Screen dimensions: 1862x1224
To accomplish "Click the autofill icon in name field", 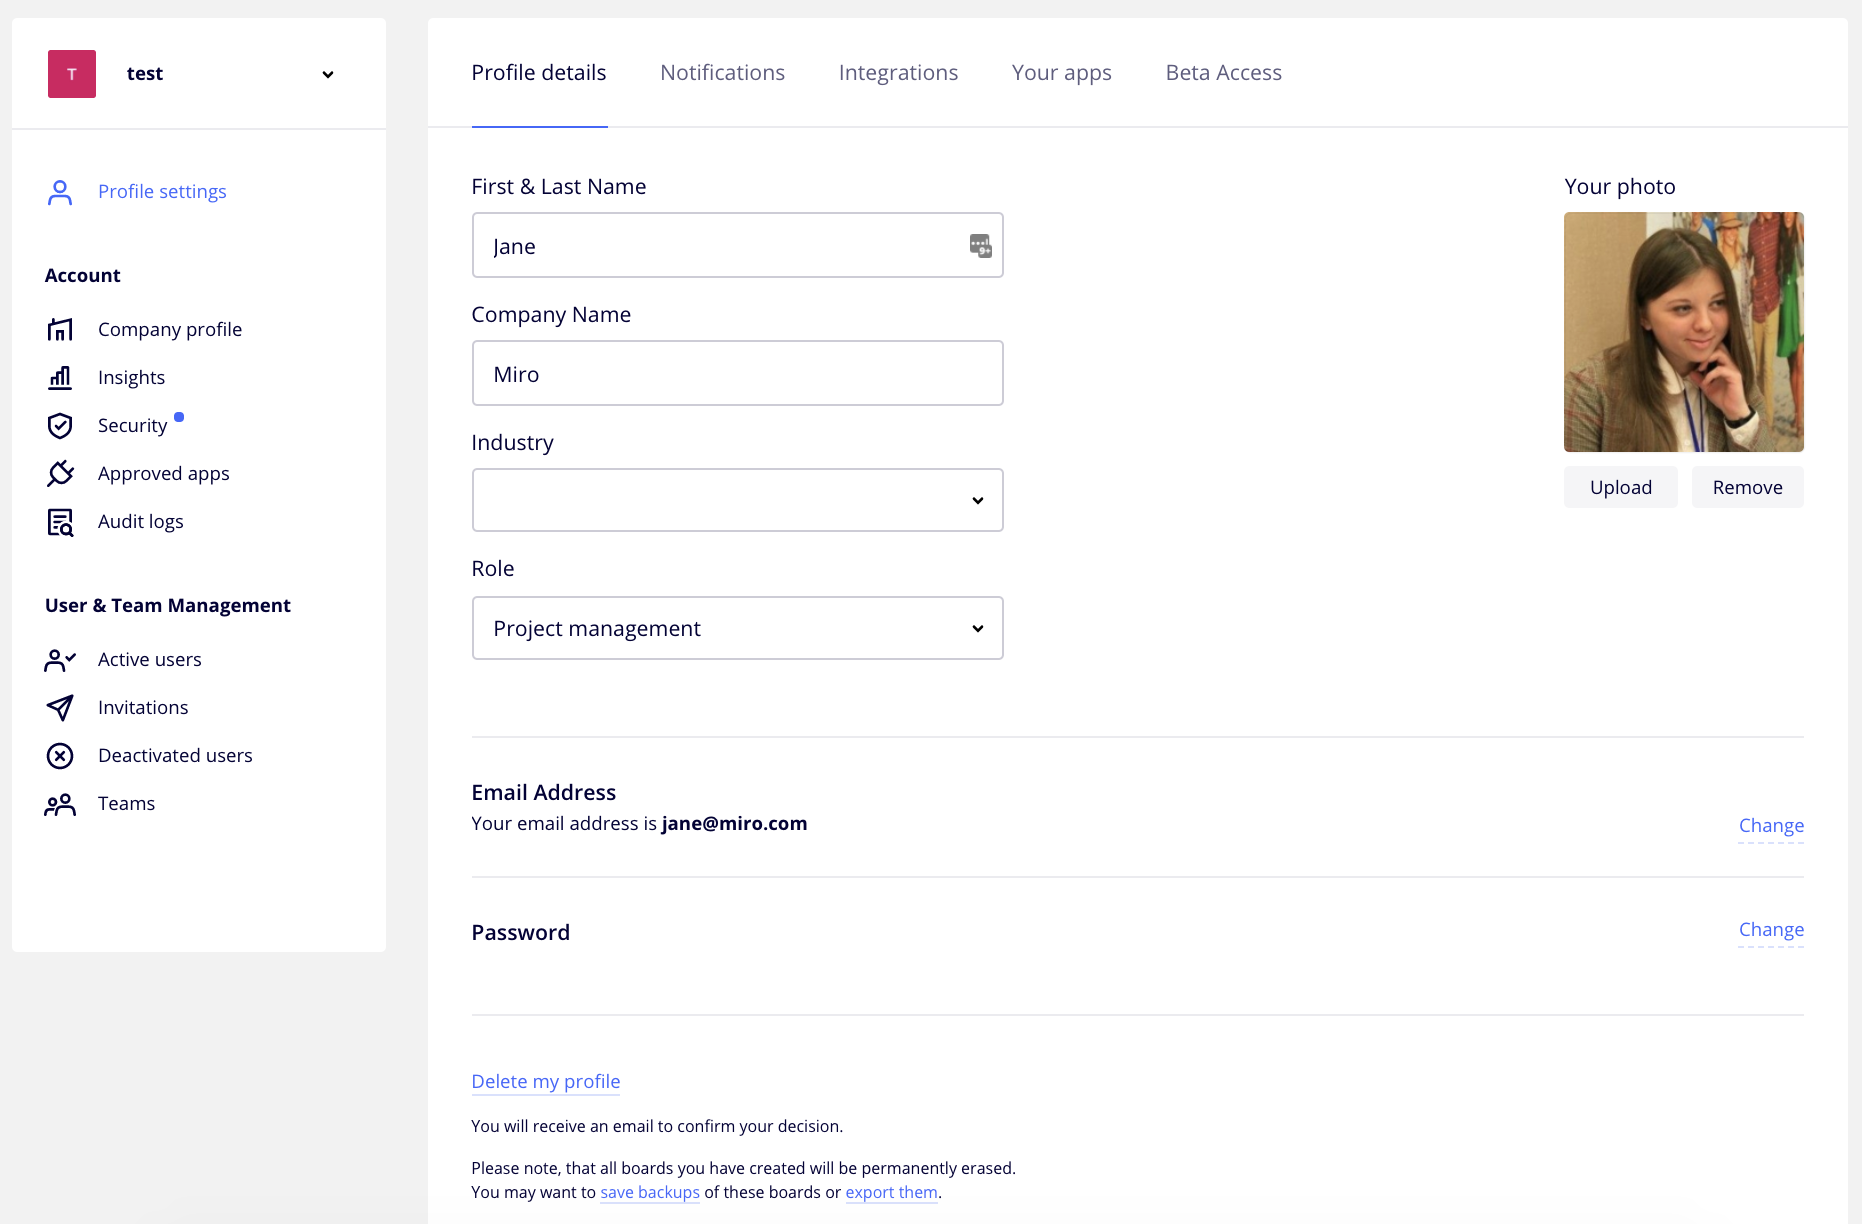I will pyautogui.click(x=980, y=246).
